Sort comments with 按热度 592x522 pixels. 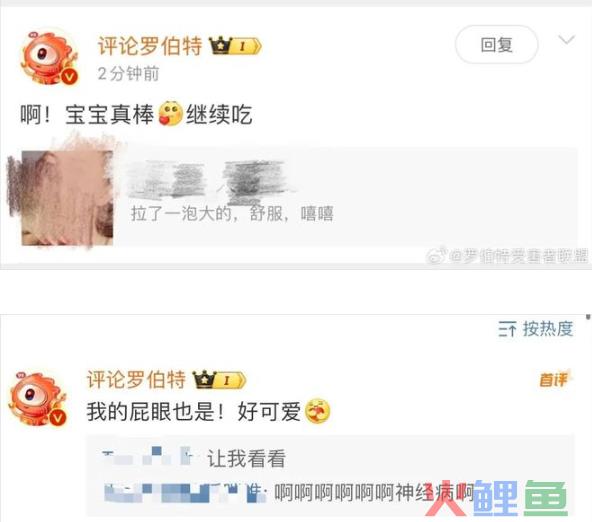point(548,328)
